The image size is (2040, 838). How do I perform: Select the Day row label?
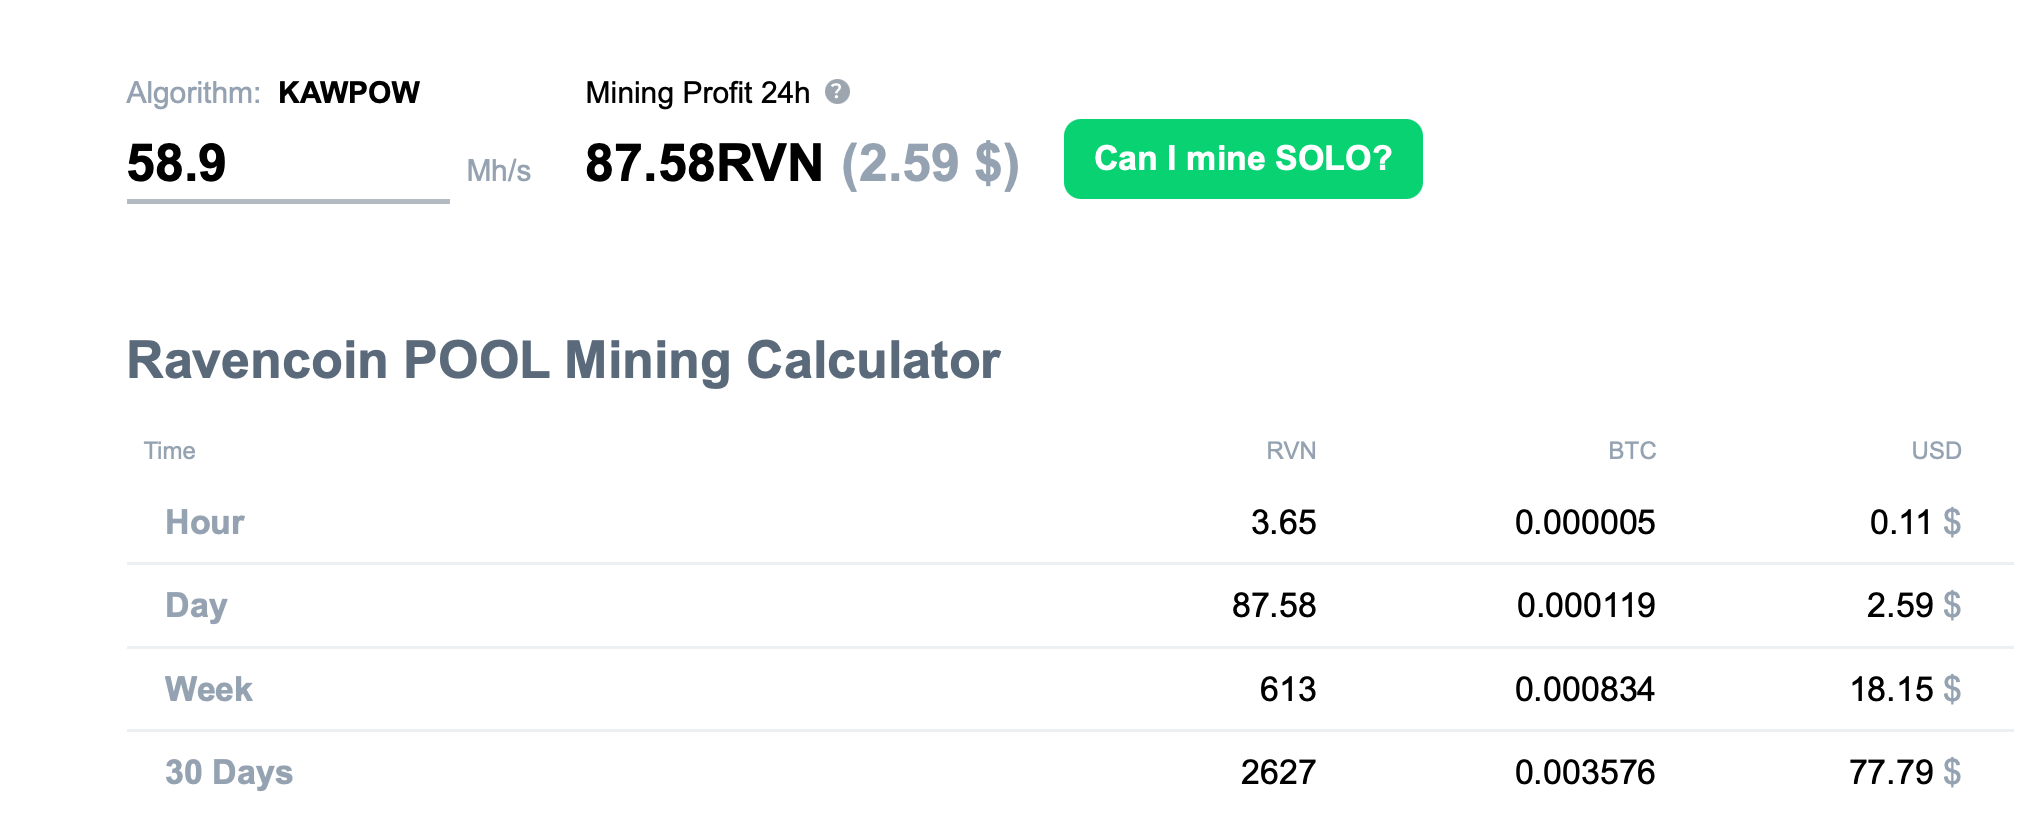(x=196, y=606)
